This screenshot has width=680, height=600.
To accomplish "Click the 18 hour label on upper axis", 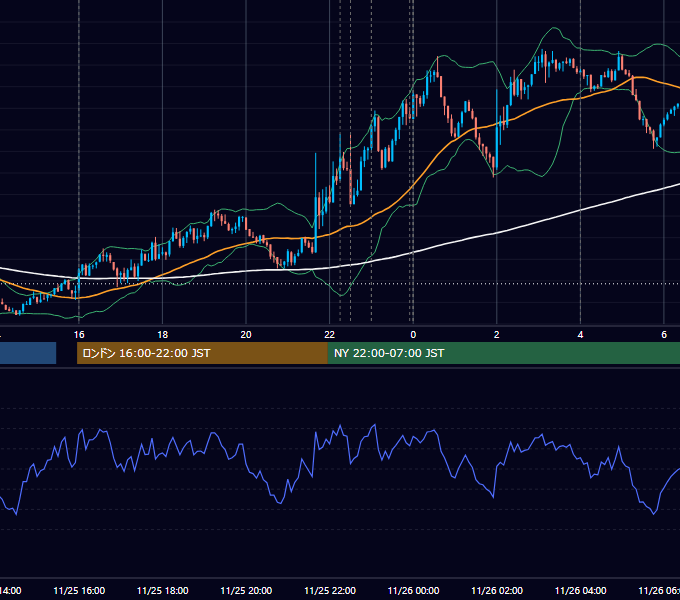I will [162, 334].
